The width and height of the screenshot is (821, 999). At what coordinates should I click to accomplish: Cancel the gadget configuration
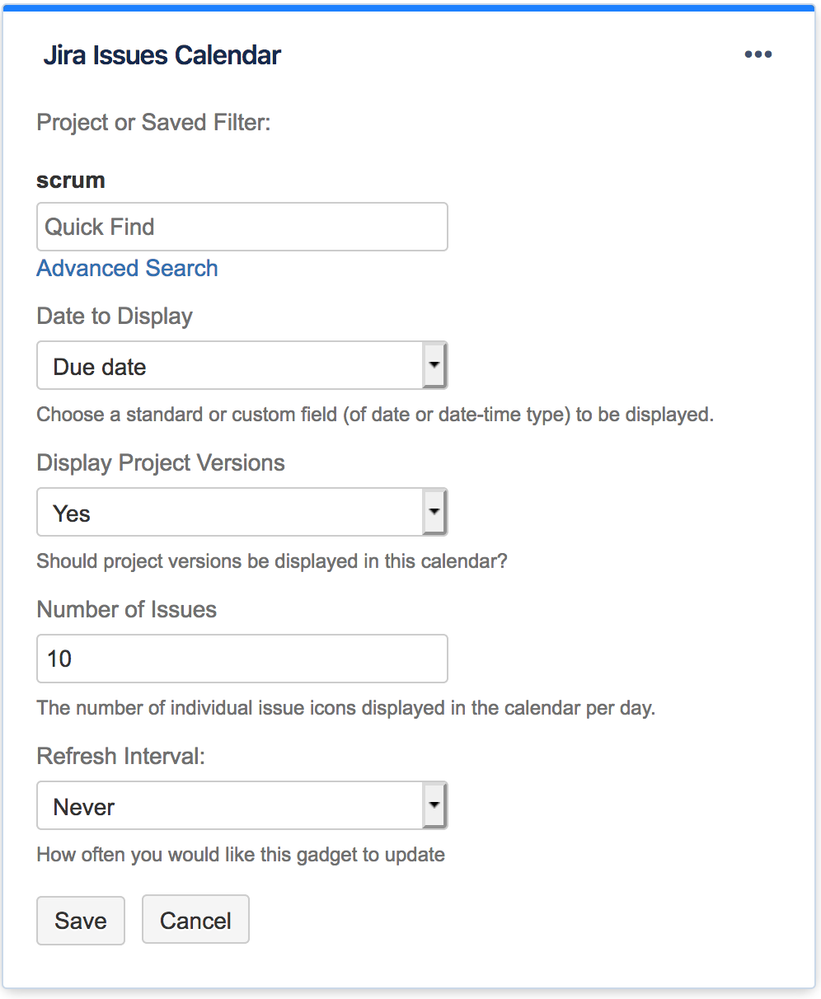(x=195, y=920)
